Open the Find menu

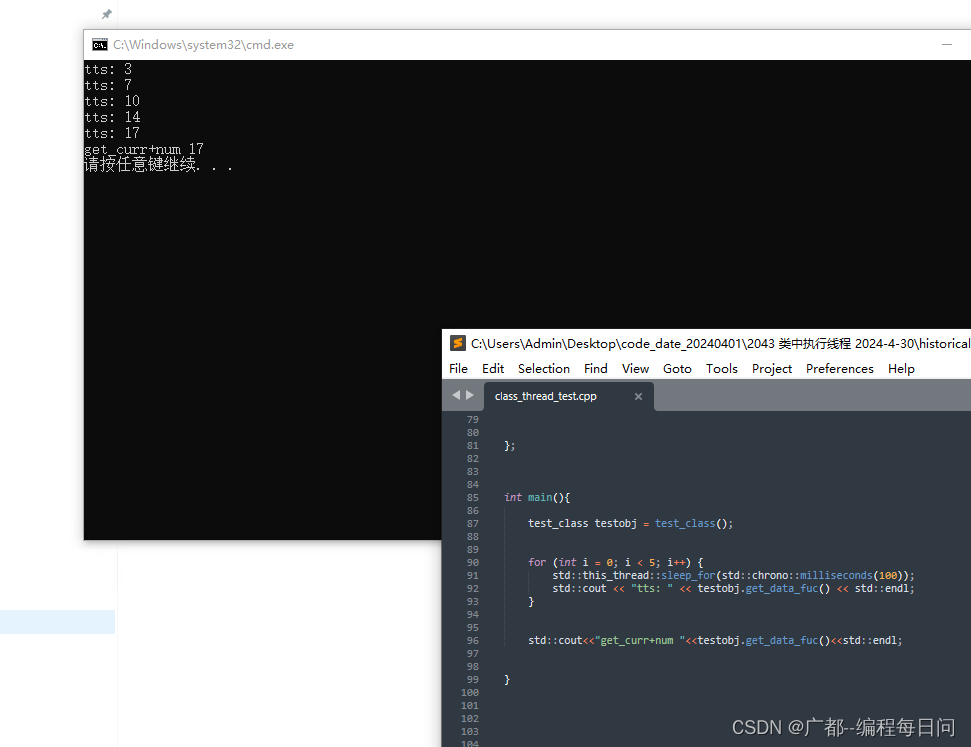point(596,369)
